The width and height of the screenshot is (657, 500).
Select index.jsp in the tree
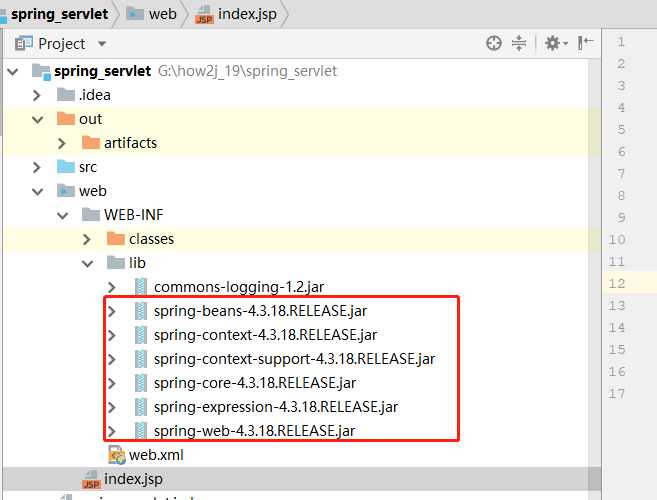(133, 479)
